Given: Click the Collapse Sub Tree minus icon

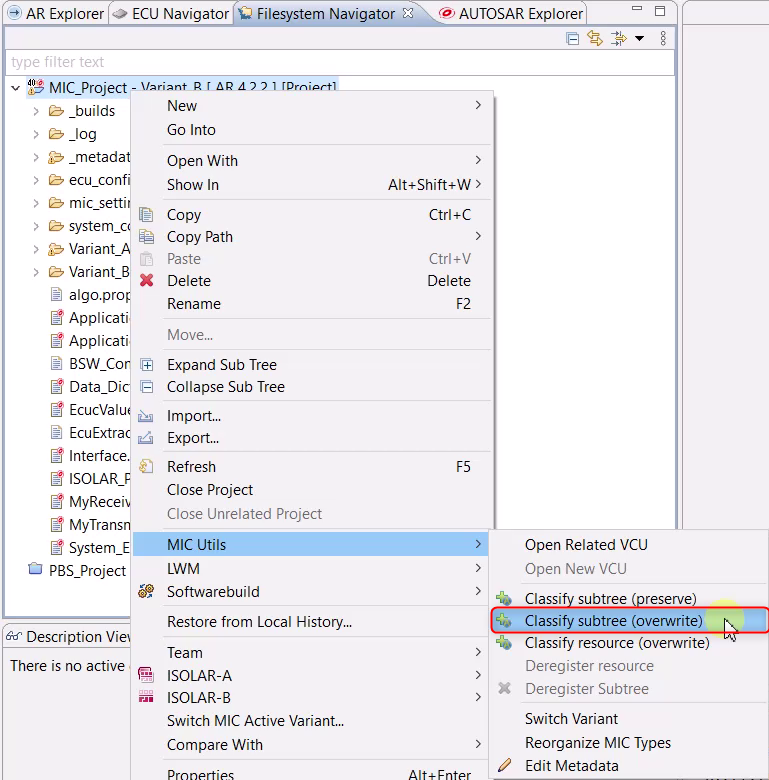Looking at the screenshot, I should [147, 387].
